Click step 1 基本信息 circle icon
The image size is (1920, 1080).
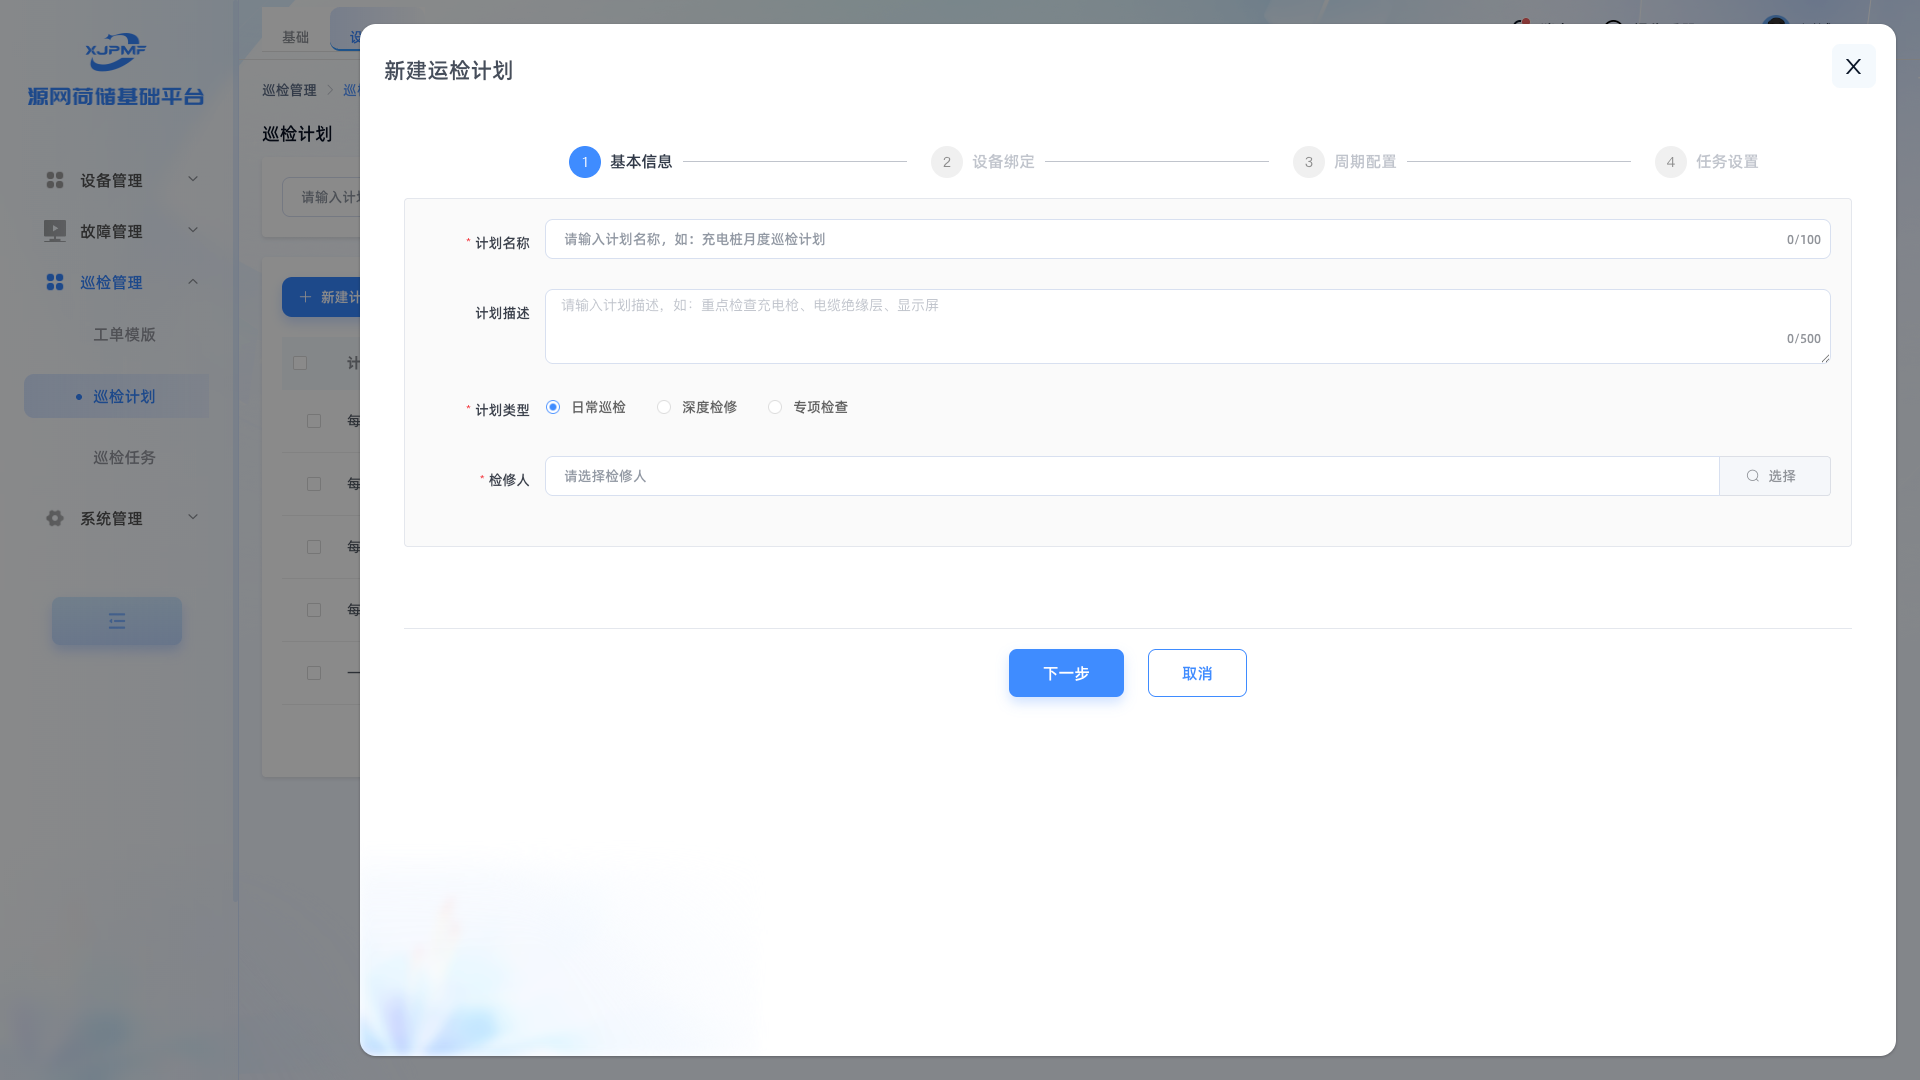point(585,162)
